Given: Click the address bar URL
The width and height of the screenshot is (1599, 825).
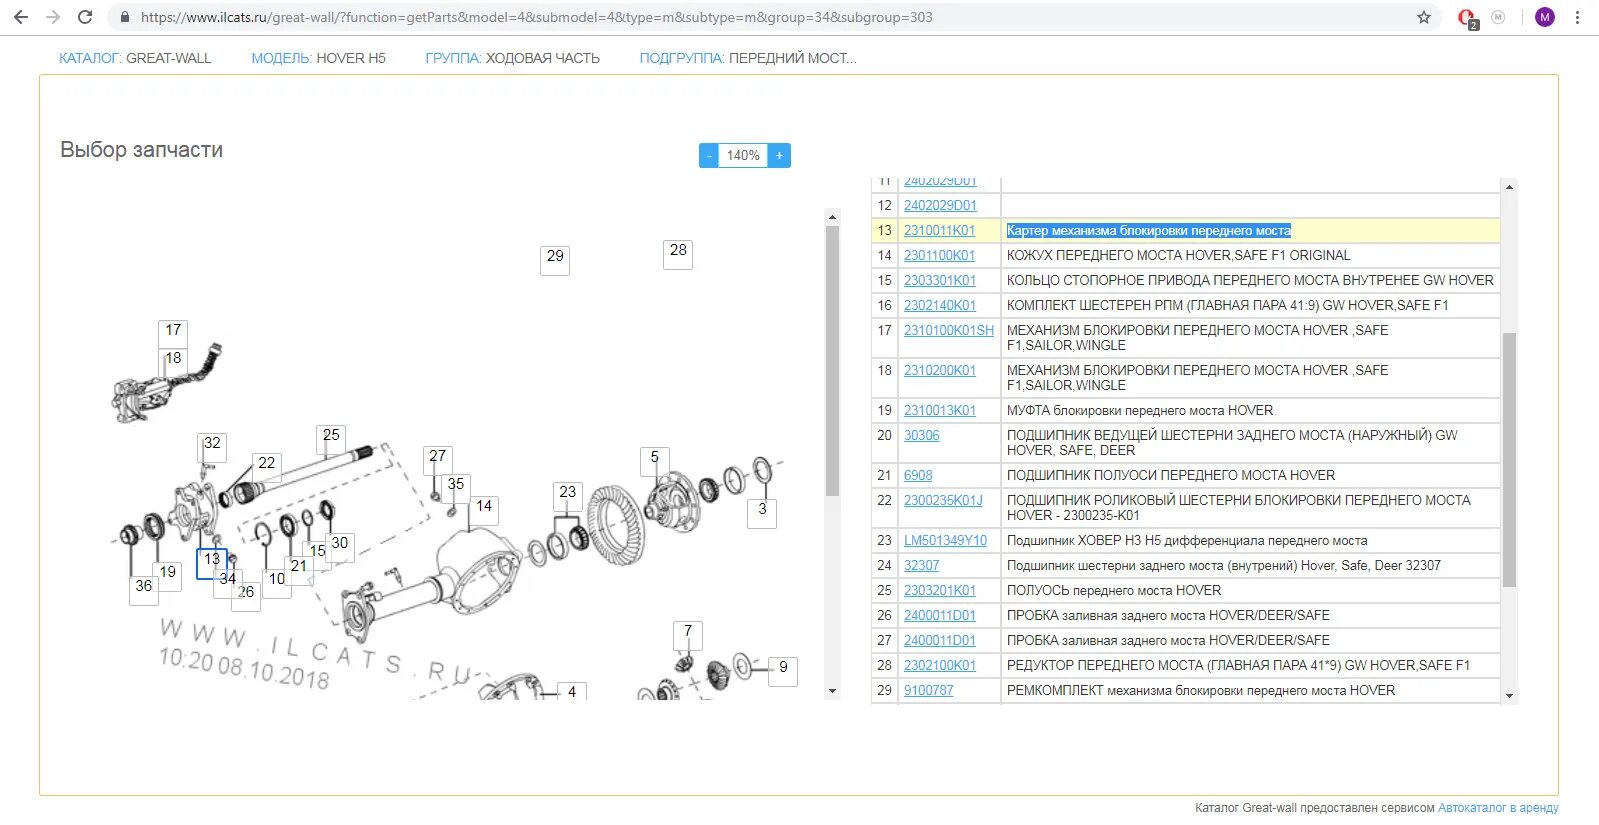Looking at the screenshot, I should point(536,17).
